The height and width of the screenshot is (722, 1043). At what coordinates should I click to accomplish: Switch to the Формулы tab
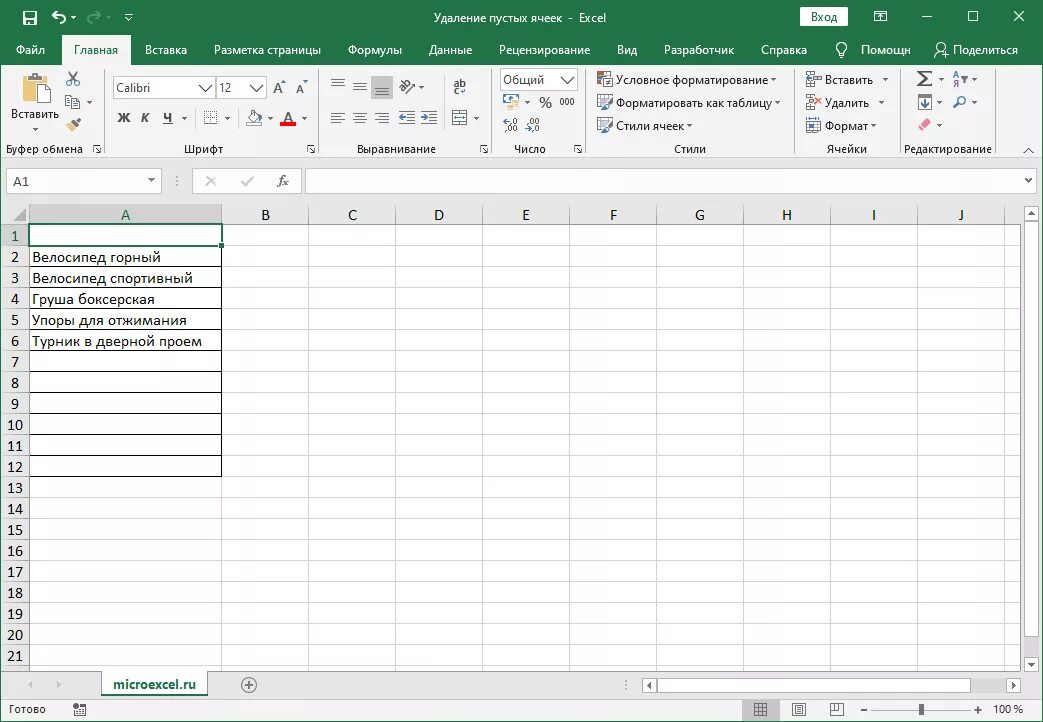tap(374, 50)
